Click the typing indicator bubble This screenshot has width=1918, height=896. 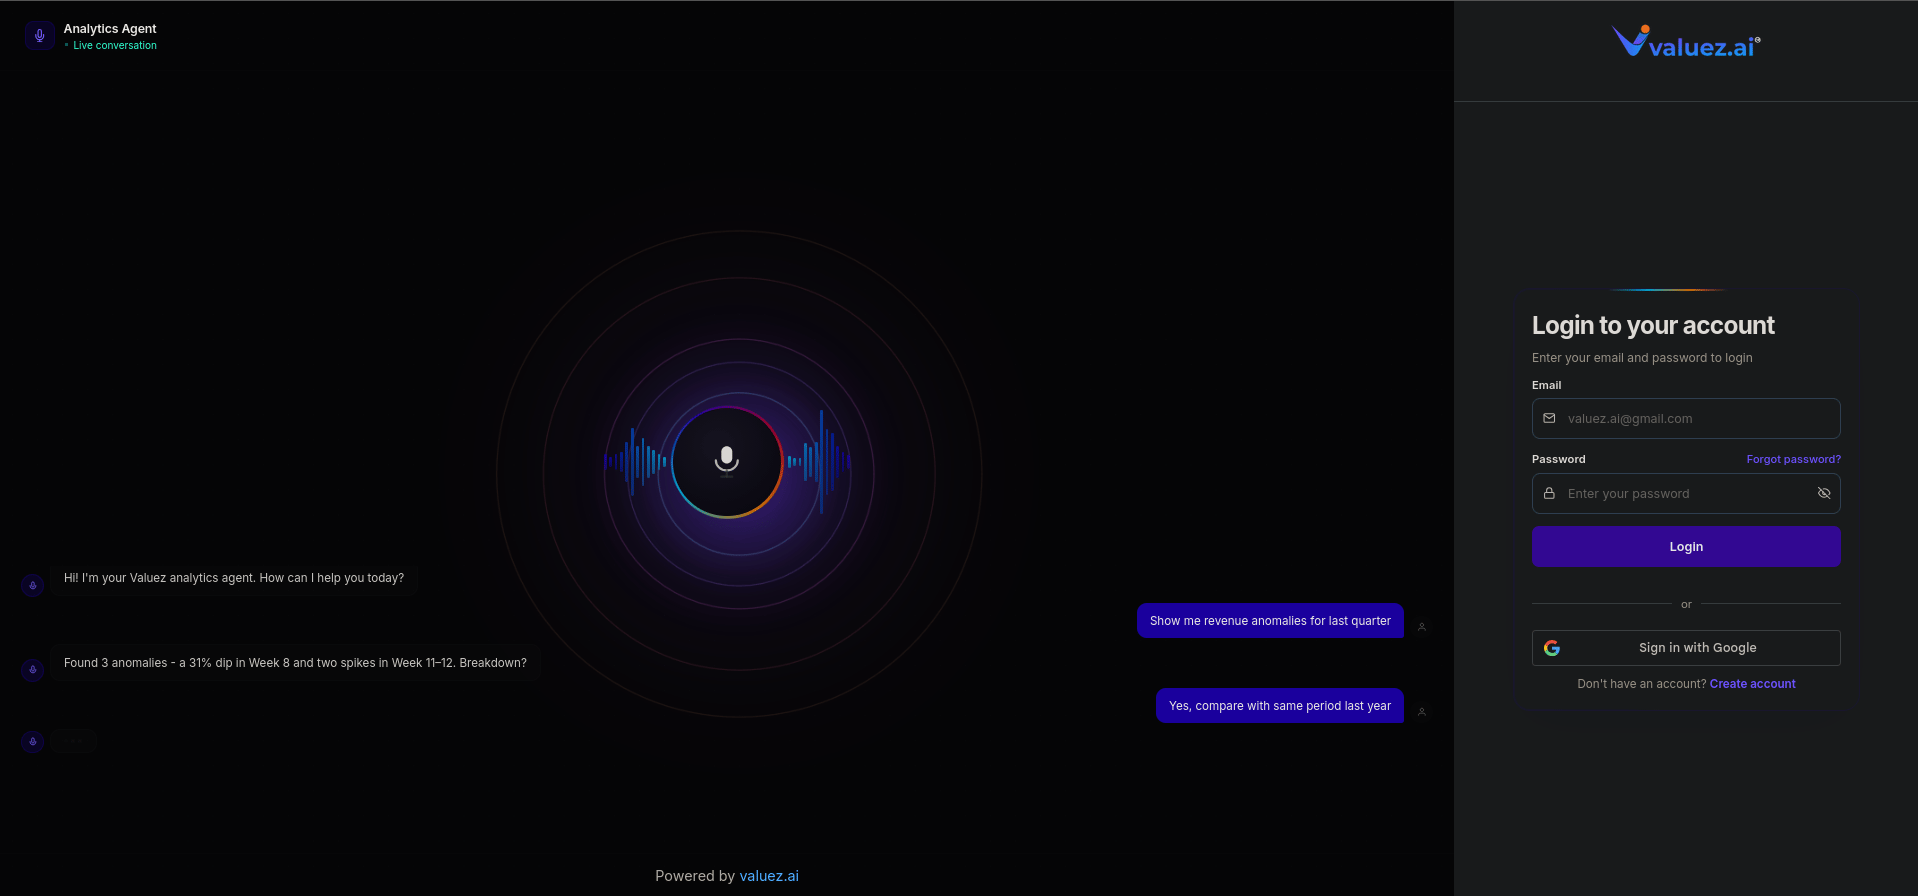click(x=74, y=741)
